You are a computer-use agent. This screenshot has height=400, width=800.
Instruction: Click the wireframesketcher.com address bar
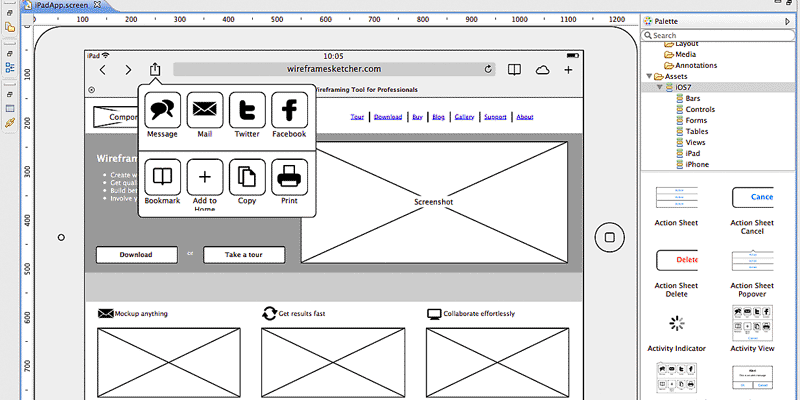click(x=334, y=69)
